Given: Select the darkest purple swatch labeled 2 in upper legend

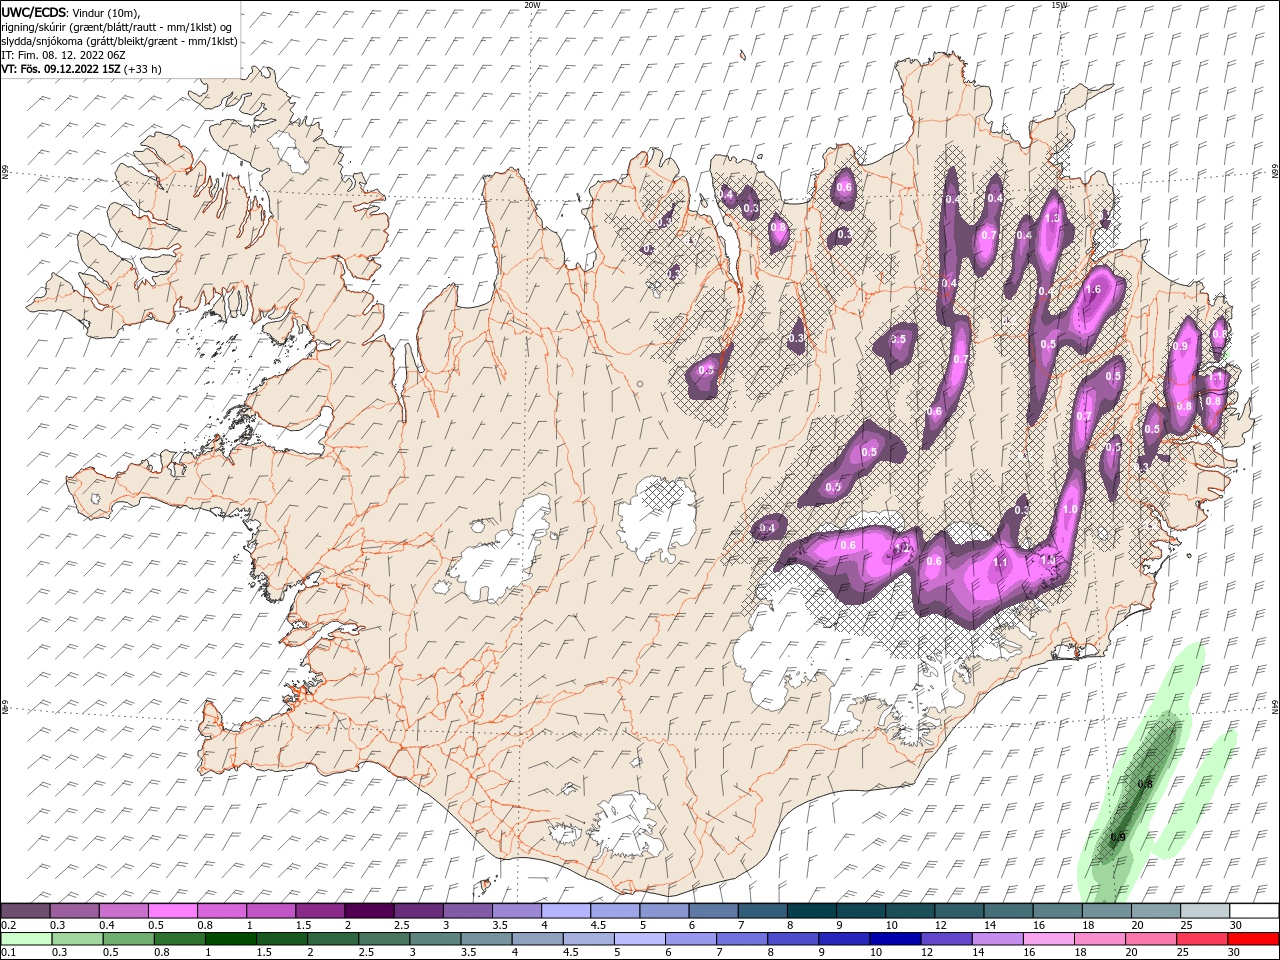Looking at the screenshot, I should (368, 911).
